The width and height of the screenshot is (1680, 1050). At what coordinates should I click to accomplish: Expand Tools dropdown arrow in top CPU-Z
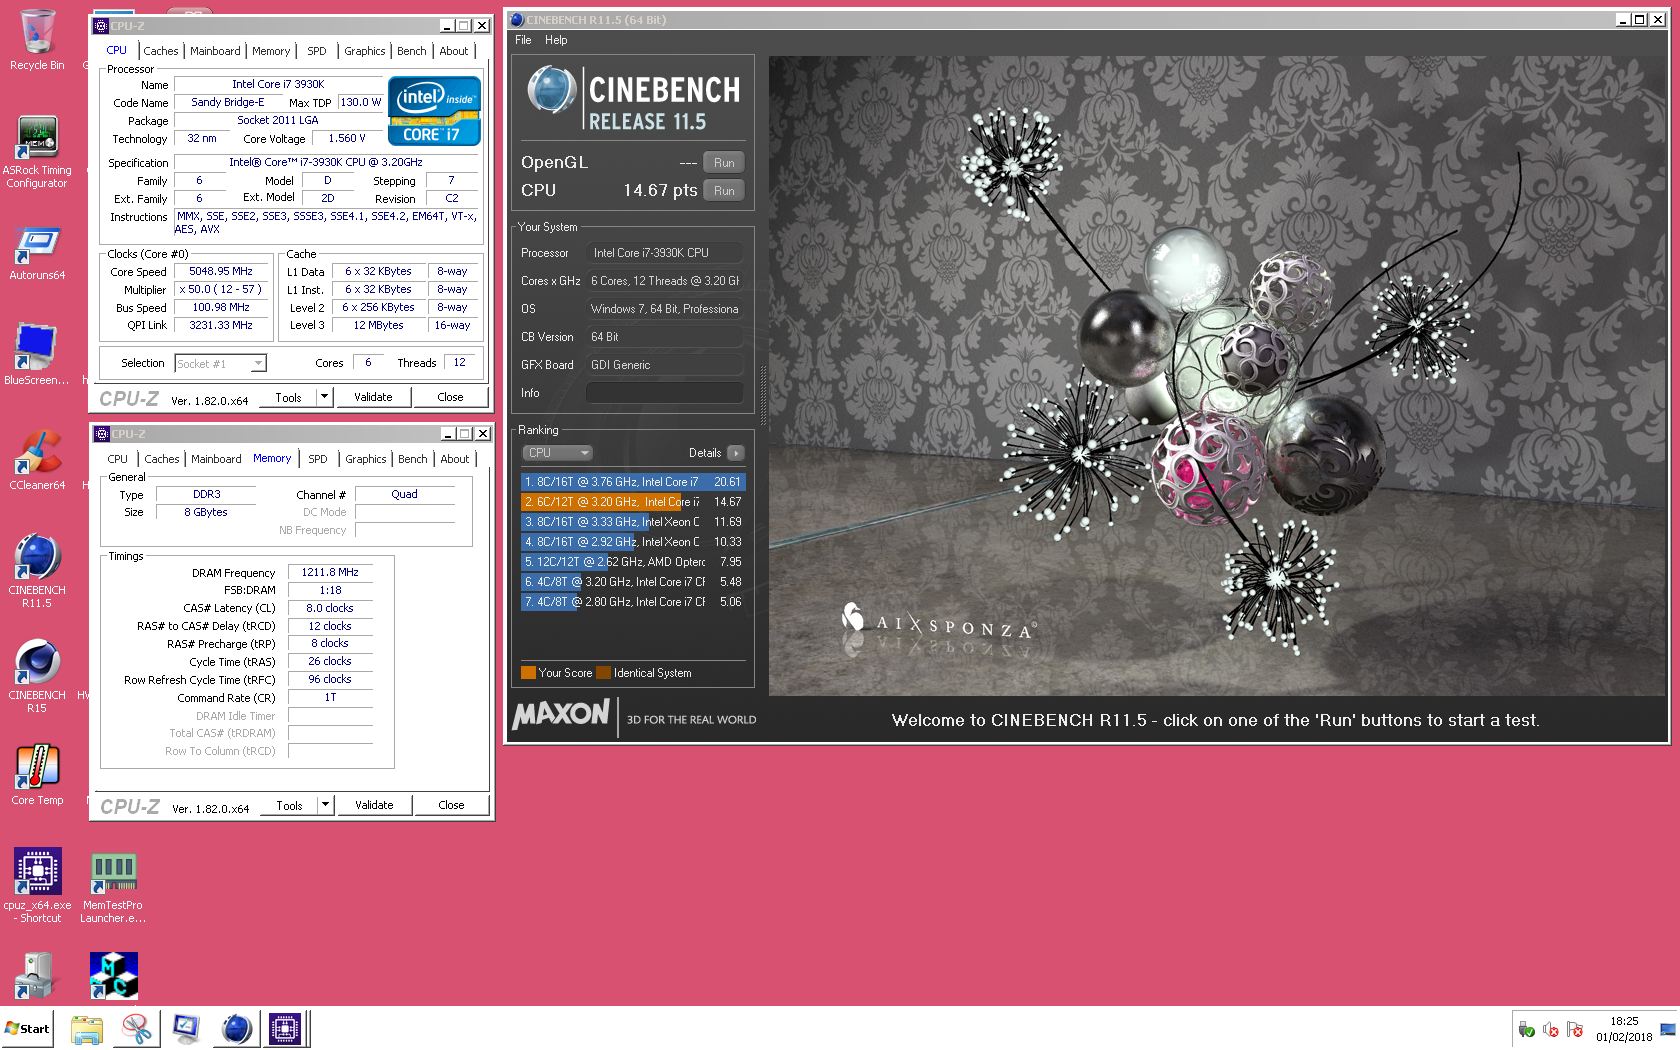(x=324, y=397)
